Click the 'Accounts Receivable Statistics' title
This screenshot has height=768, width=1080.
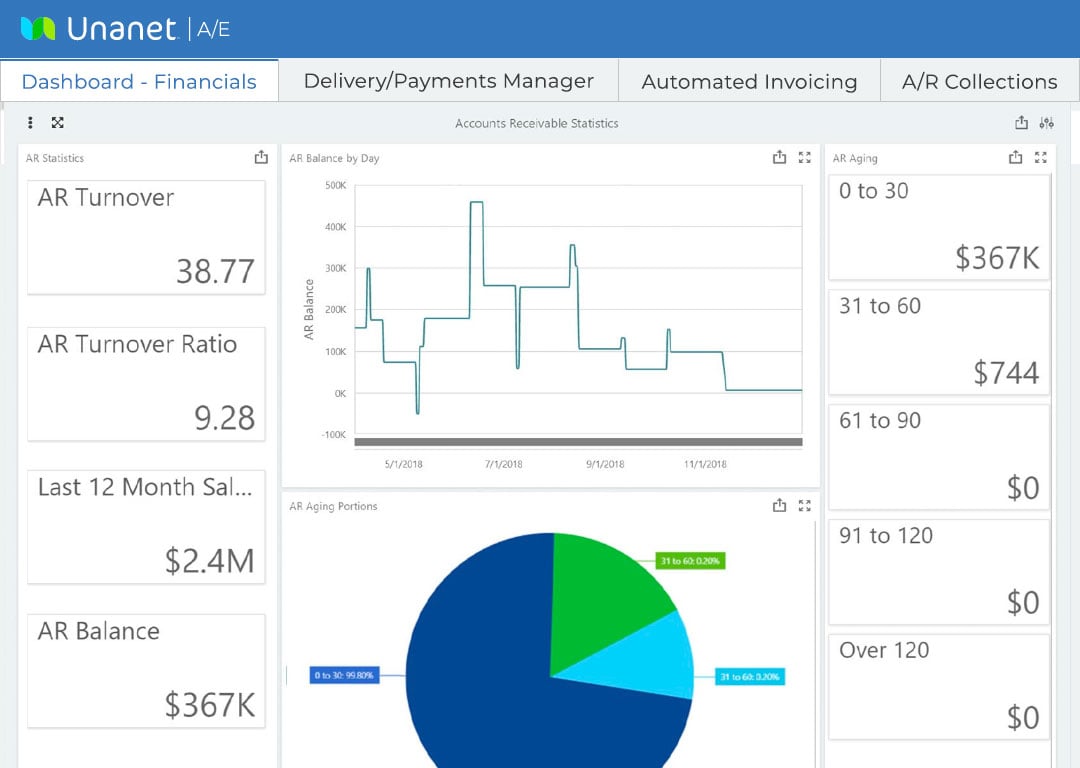(x=537, y=123)
